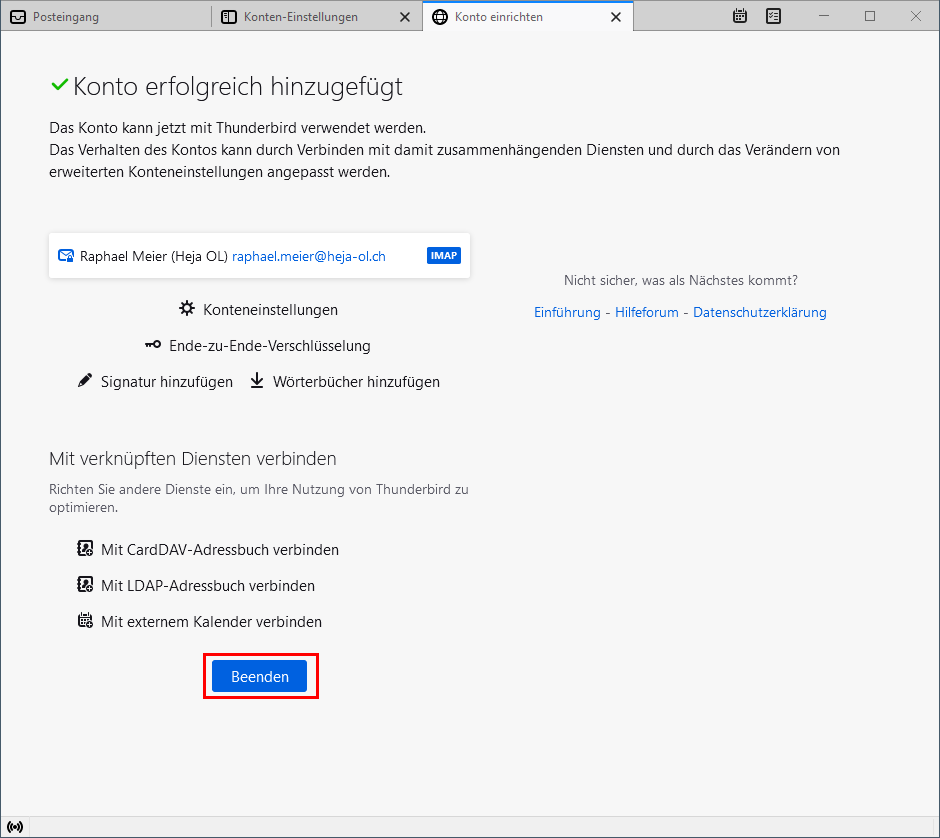The width and height of the screenshot is (940, 838).
Task: Close the Konto einrichten tab
Action: pos(616,17)
